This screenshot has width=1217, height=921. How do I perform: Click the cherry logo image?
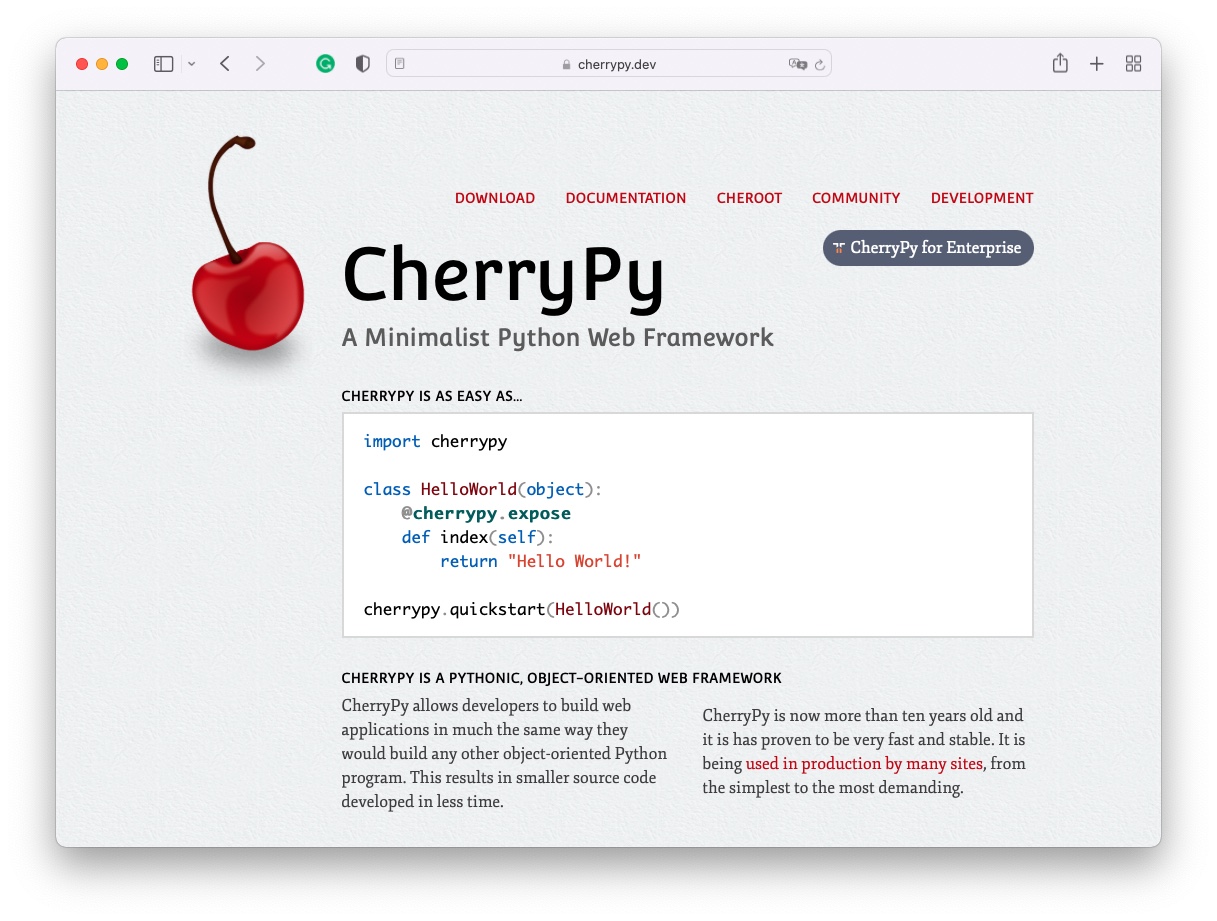[246, 245]
